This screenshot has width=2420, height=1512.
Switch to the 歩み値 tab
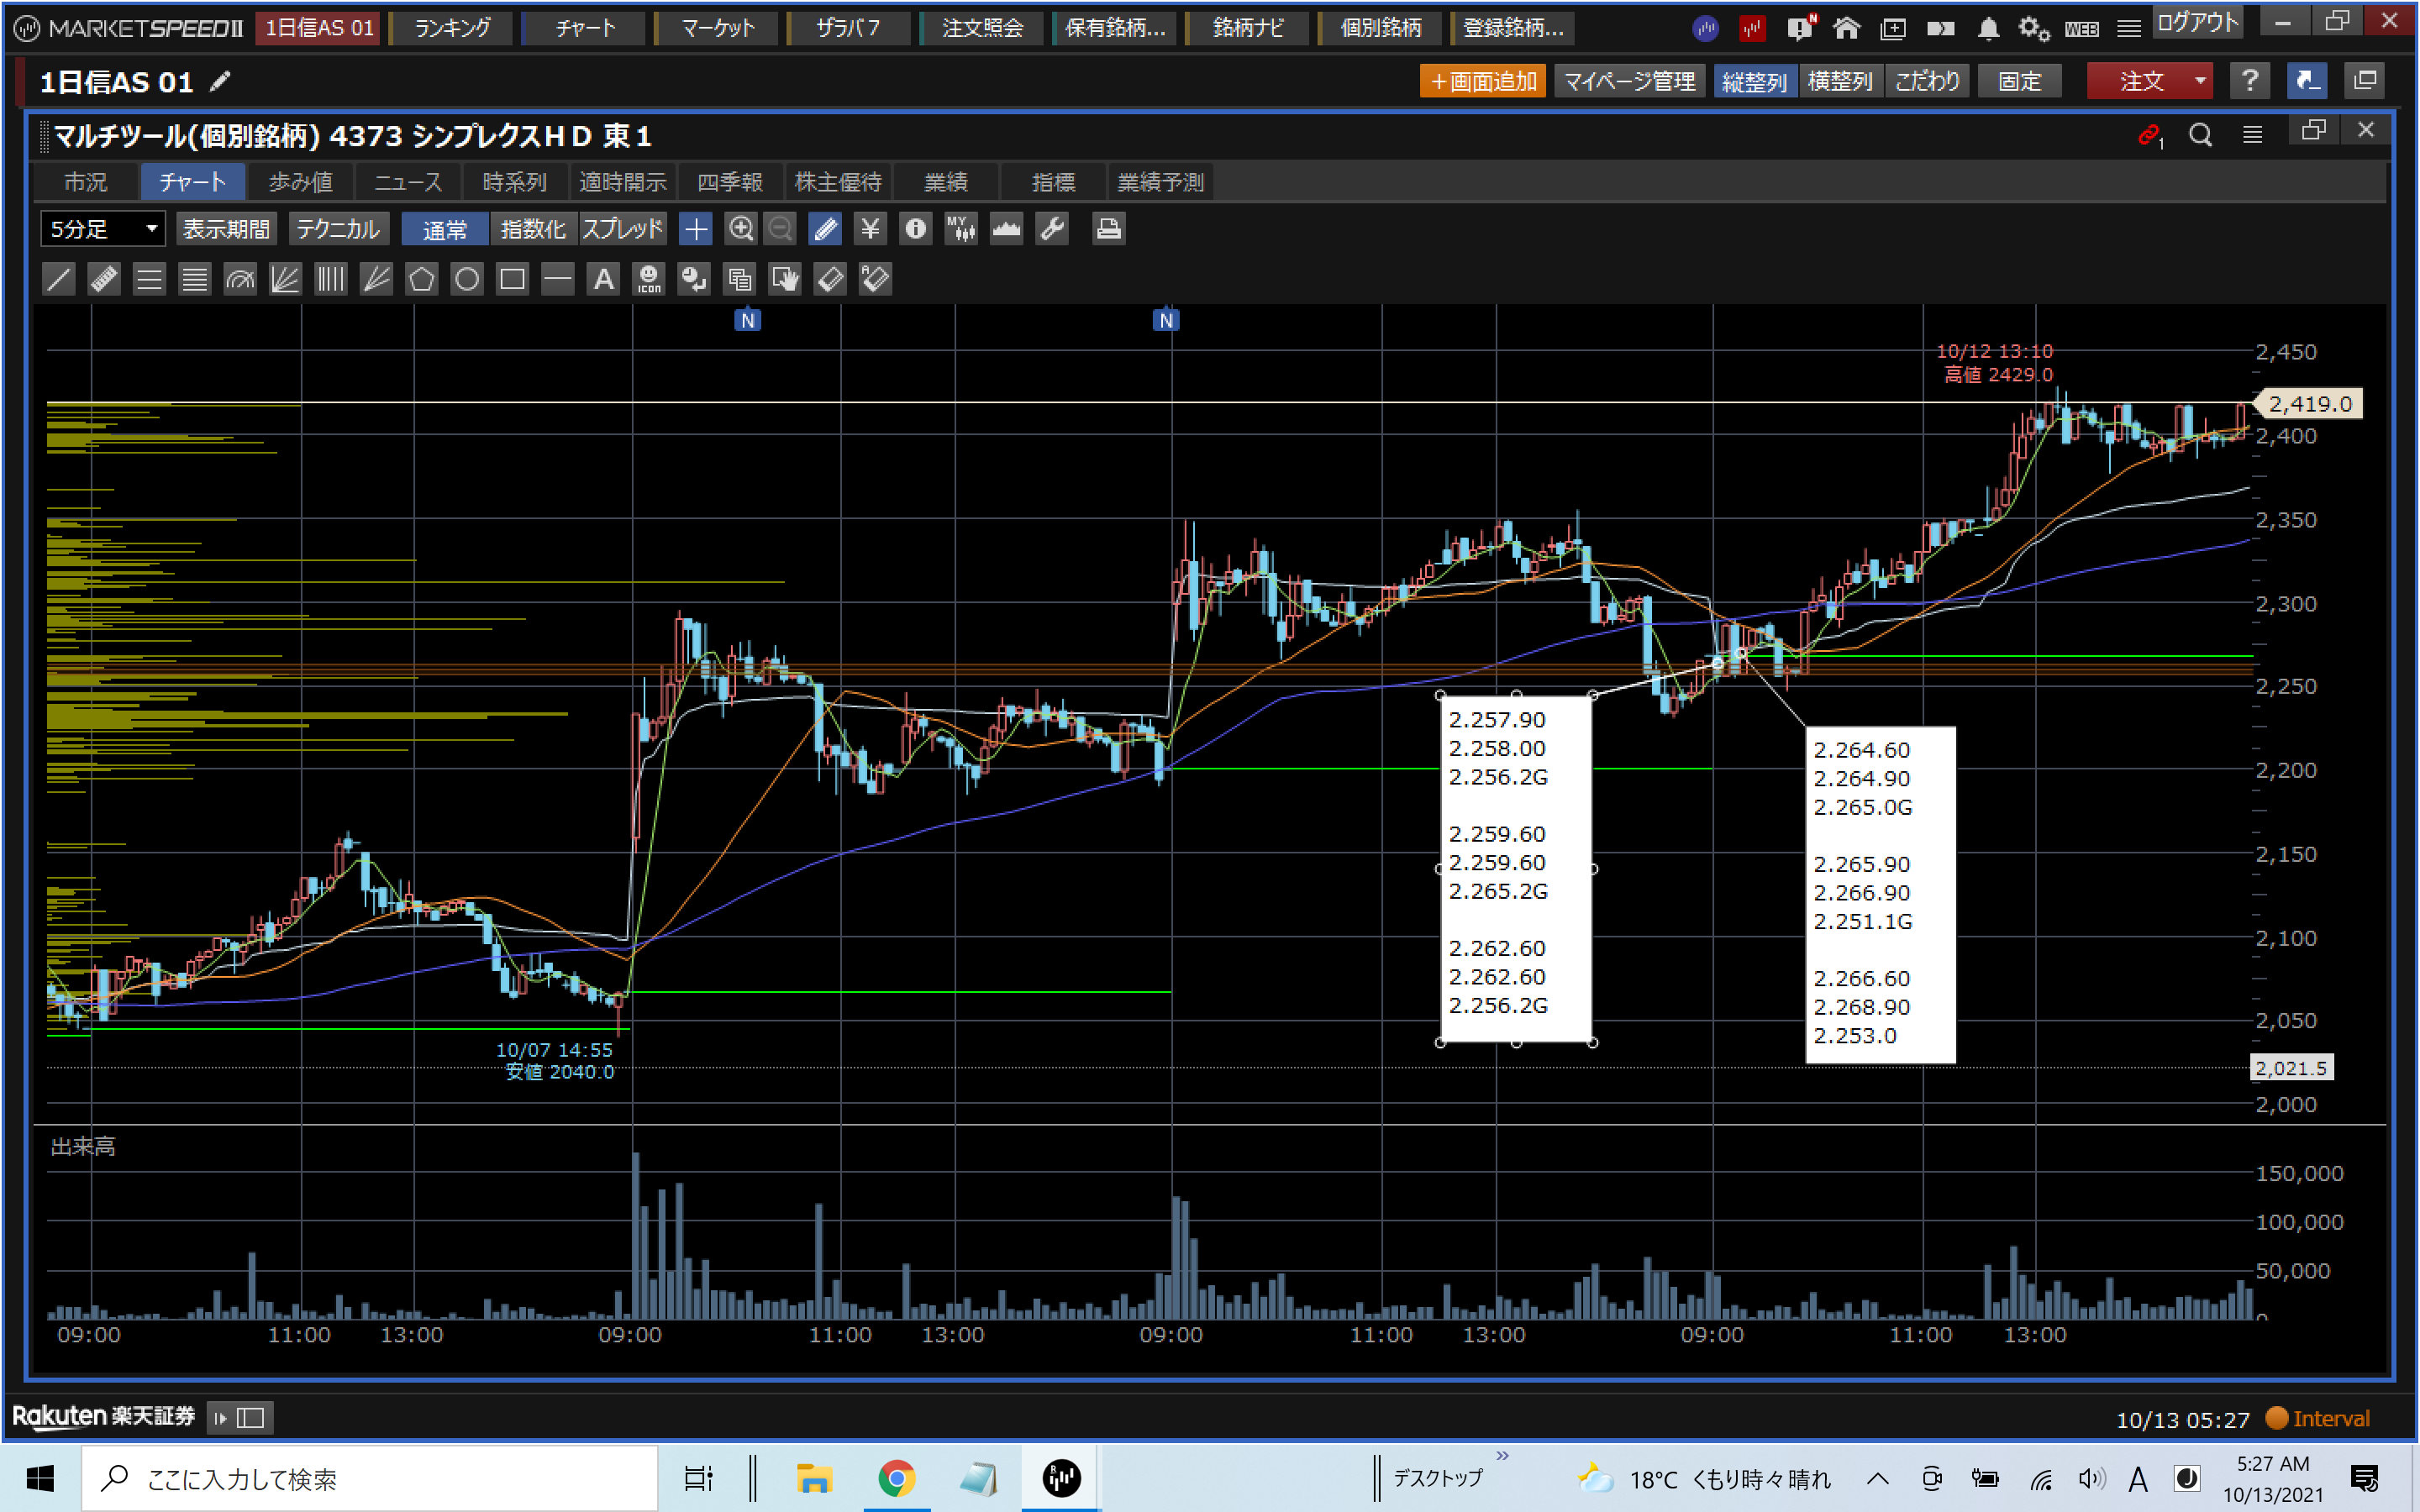[x=300, y=182]
